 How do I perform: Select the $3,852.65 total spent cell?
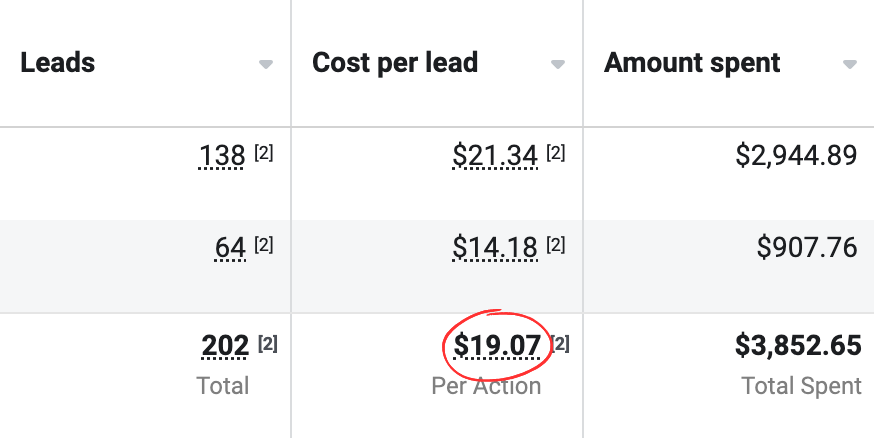[x=798, y=346]
